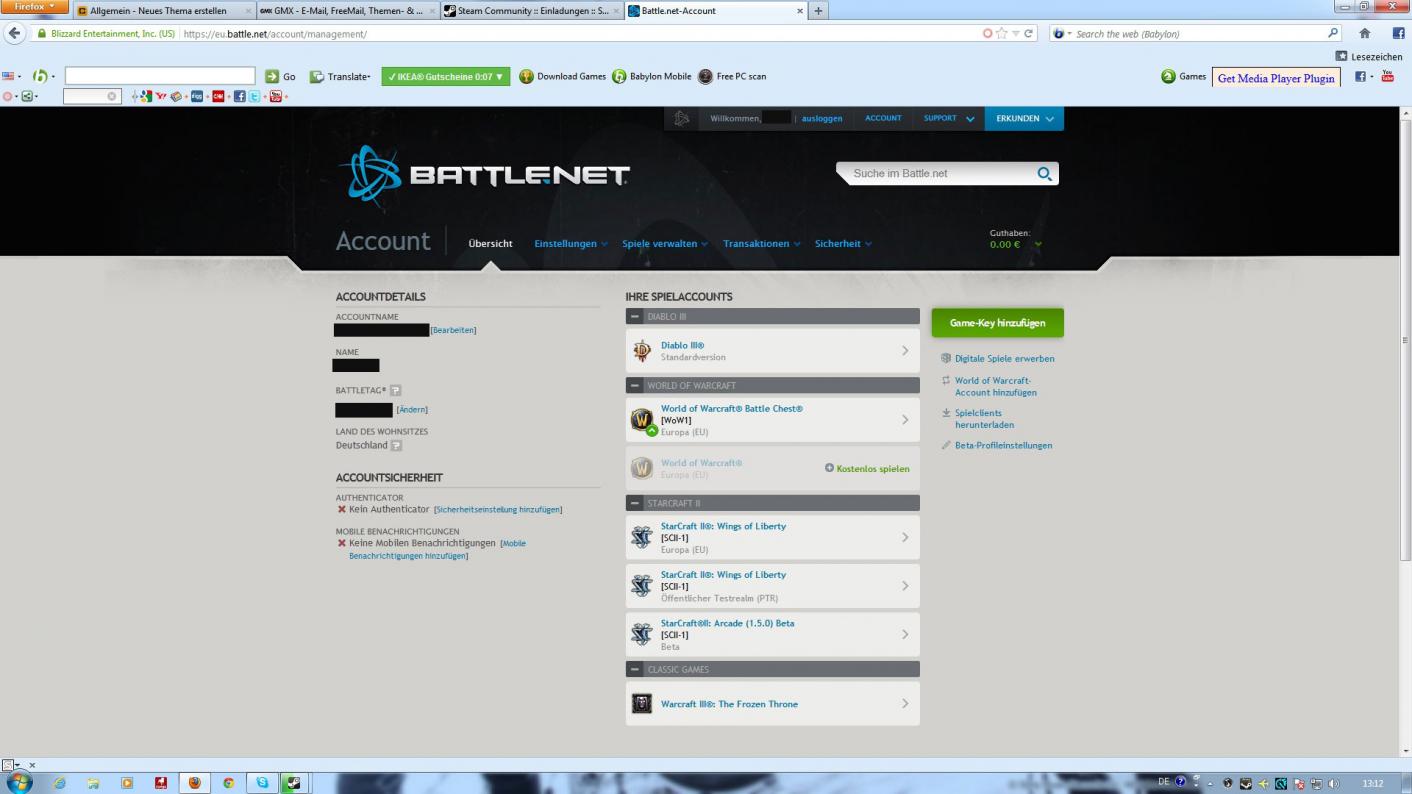Click the ausloggen link

point(822,119)
